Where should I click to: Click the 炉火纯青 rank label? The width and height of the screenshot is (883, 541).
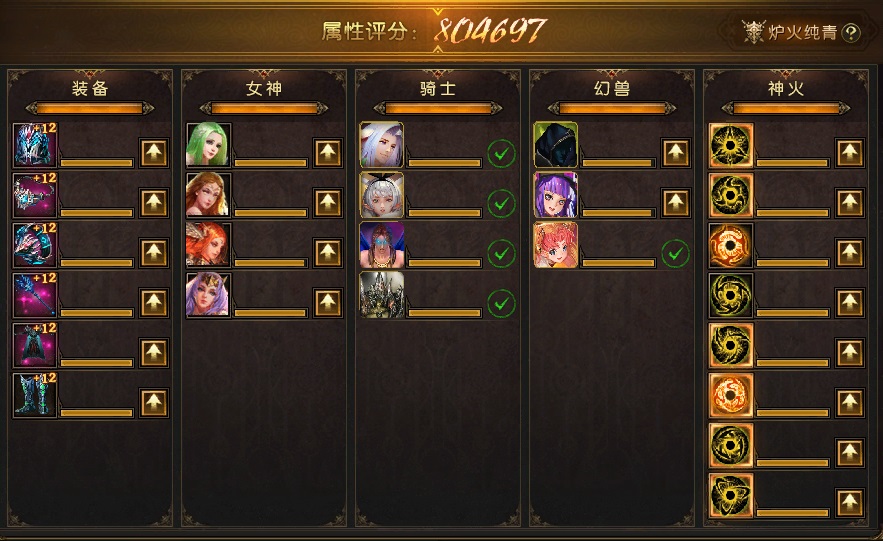802,33
